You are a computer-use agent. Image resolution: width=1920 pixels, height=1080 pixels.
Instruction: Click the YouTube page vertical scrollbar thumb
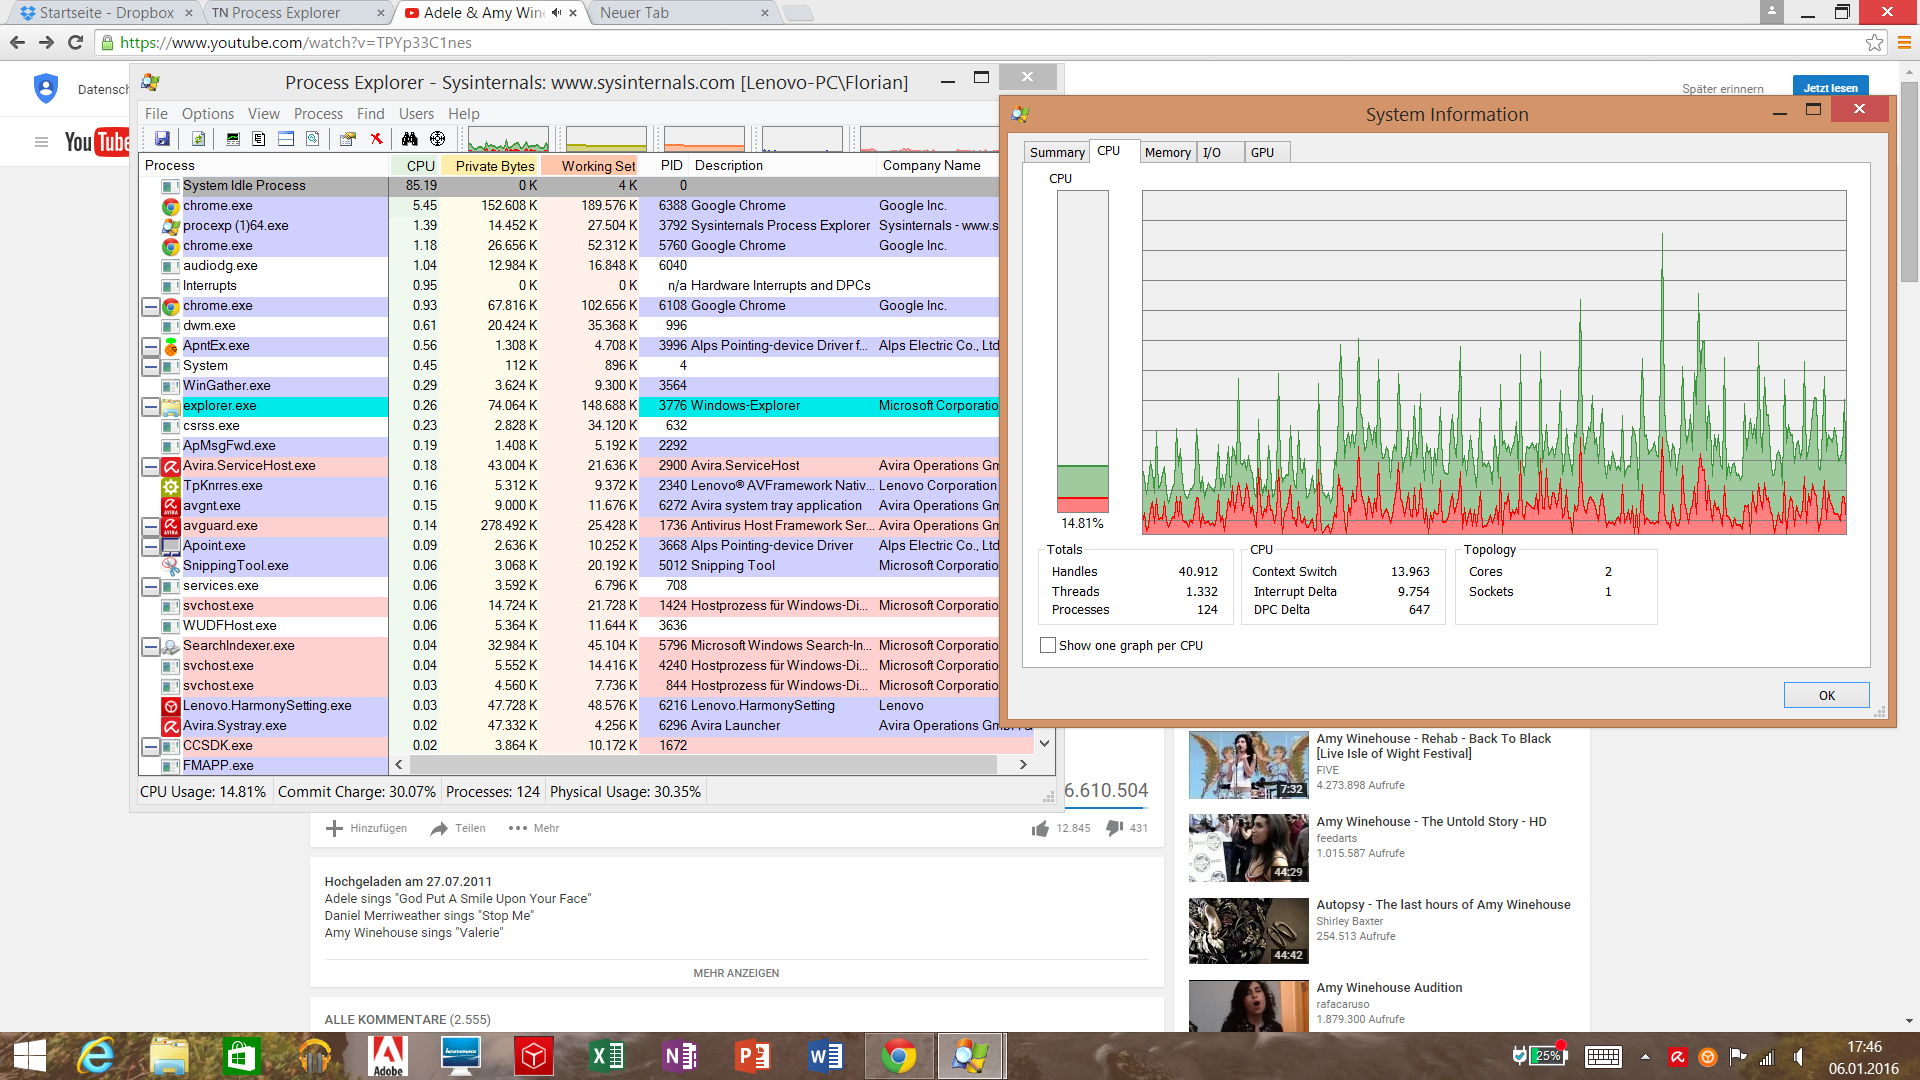(x=1910, y=180)
